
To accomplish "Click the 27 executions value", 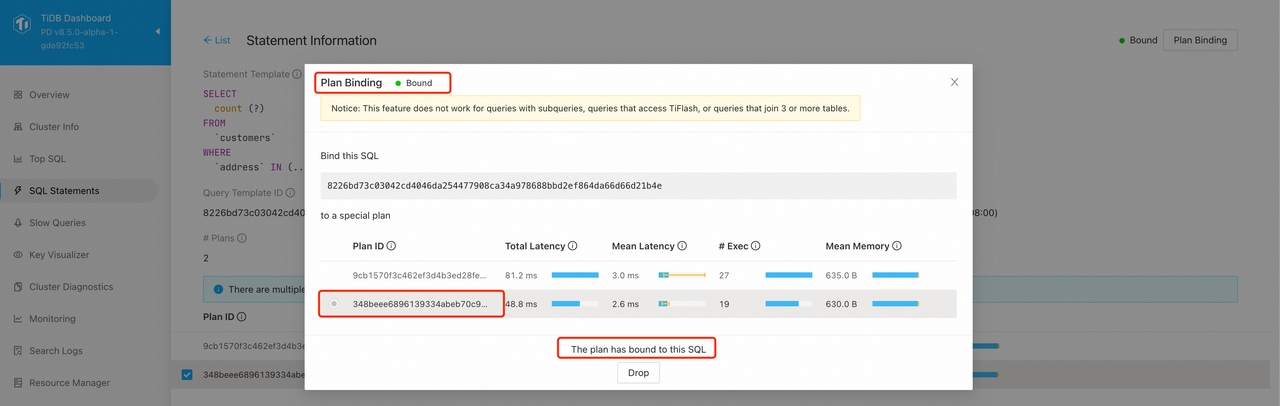I will click(725, 275).
